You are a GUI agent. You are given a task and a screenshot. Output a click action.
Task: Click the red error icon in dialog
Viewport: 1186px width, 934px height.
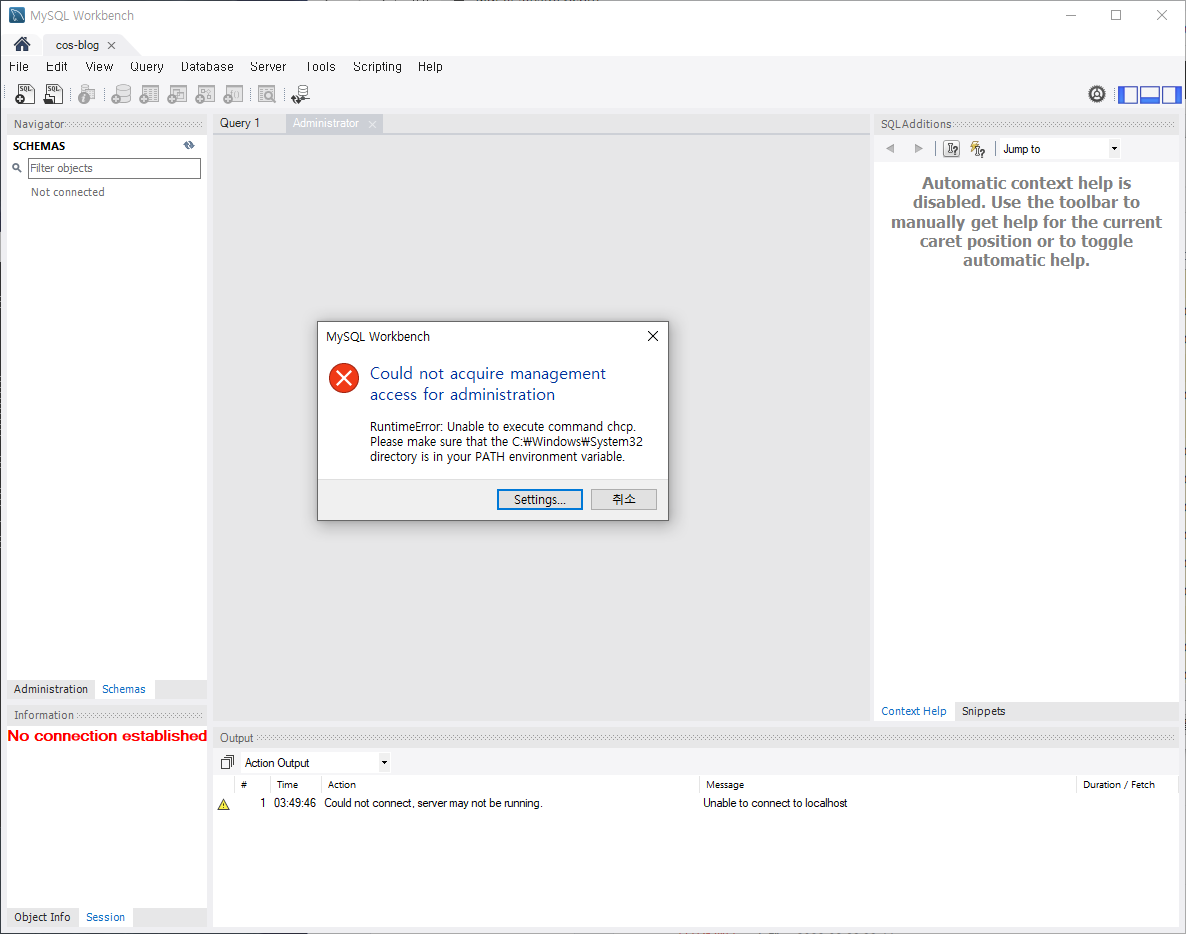[x=344, y=377]
